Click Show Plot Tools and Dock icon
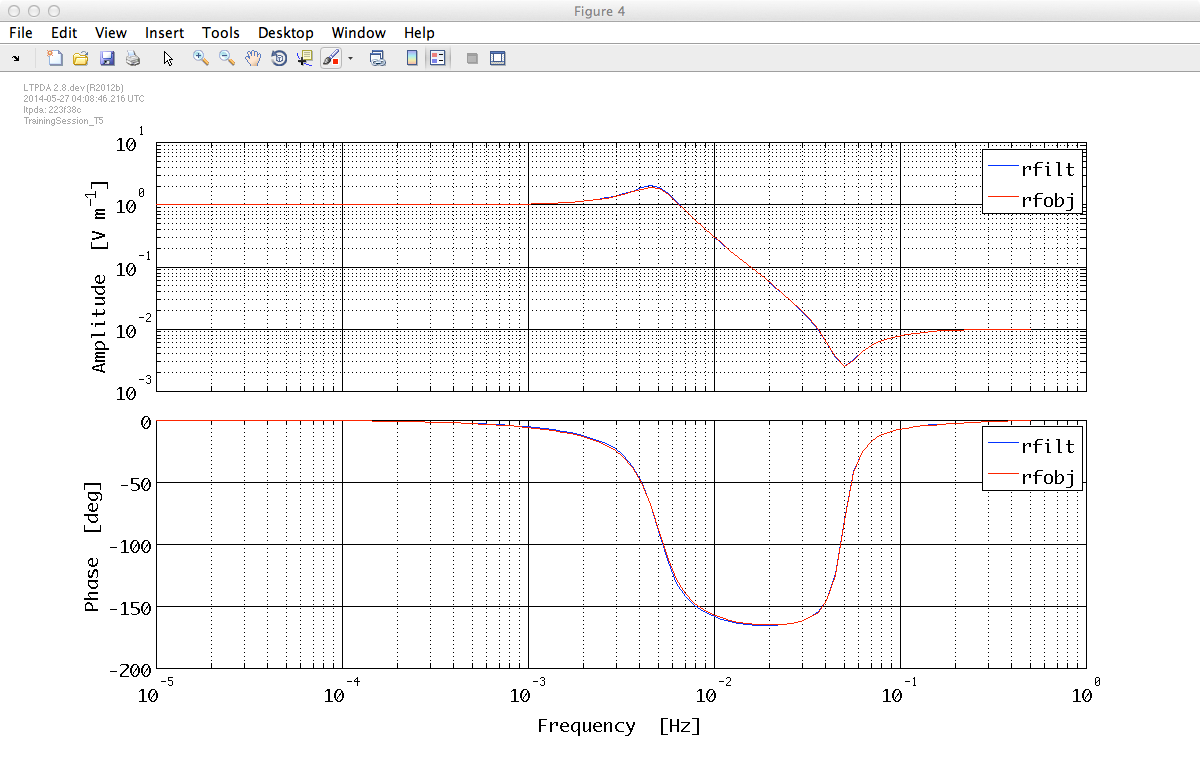Screen dimensions: 1200x773 (498, 58)
